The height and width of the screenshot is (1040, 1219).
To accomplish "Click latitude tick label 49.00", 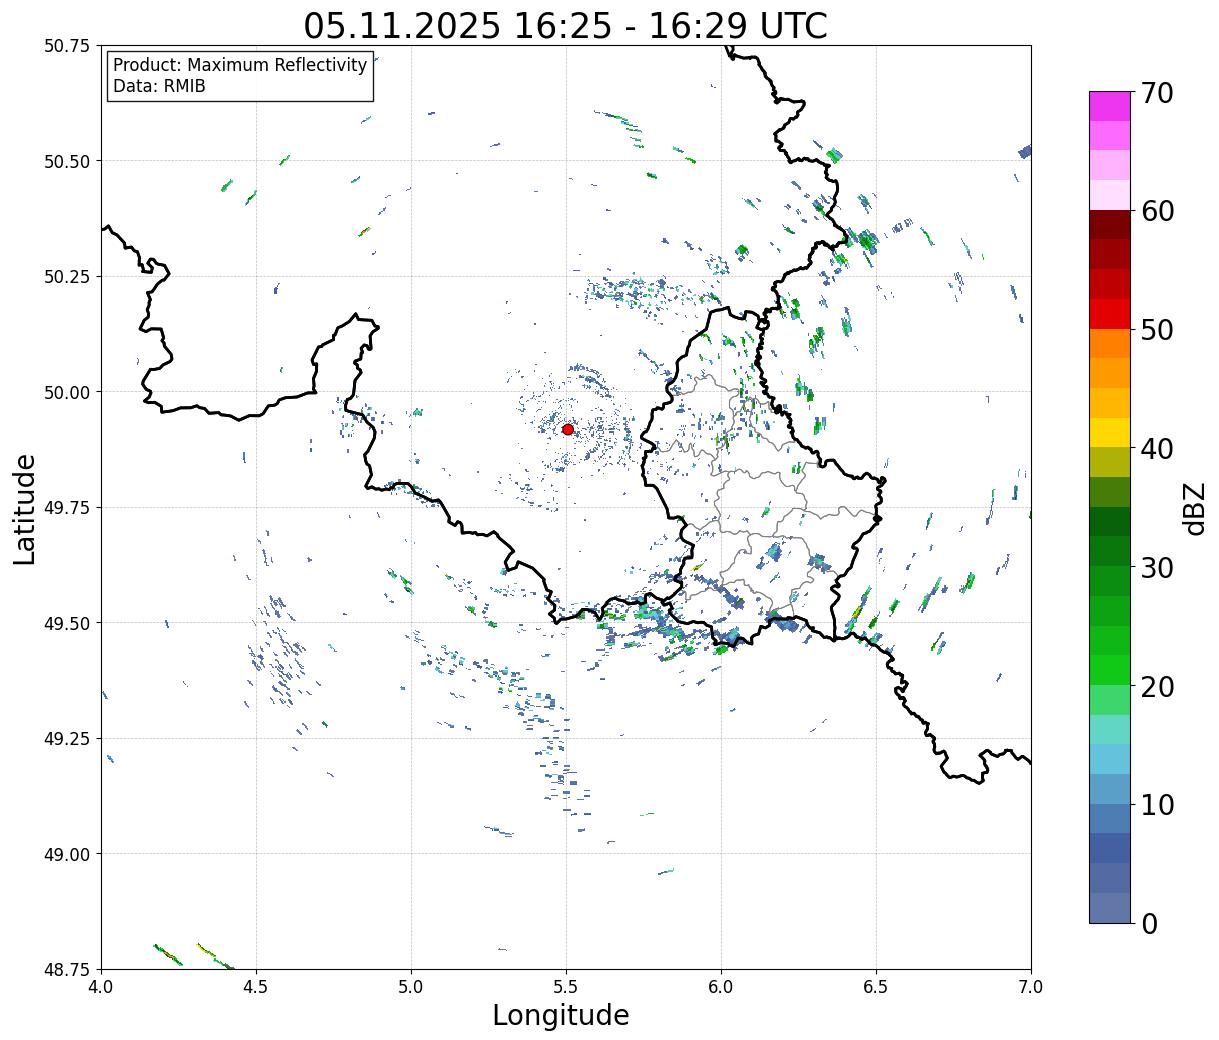I will tap(66, 854).
